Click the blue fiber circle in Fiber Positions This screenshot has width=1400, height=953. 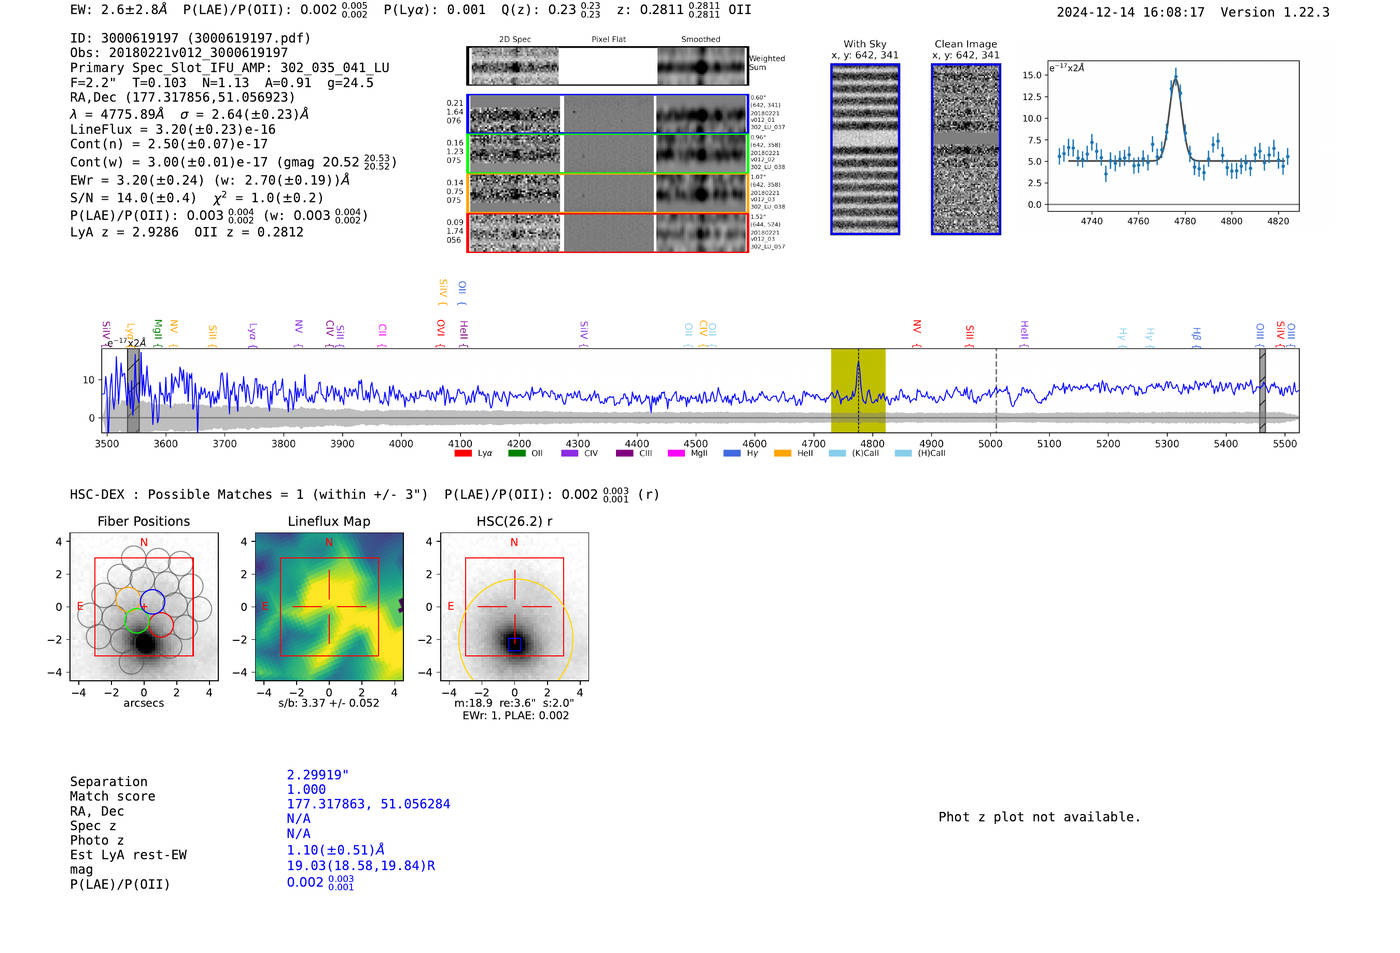(x=152, y=602)
